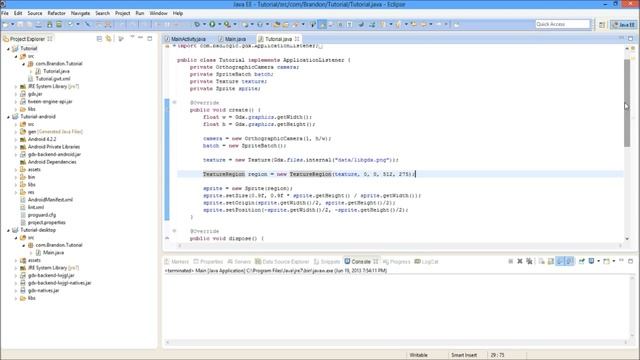Click Smart Insert in the status bar

tap(464, 355)
